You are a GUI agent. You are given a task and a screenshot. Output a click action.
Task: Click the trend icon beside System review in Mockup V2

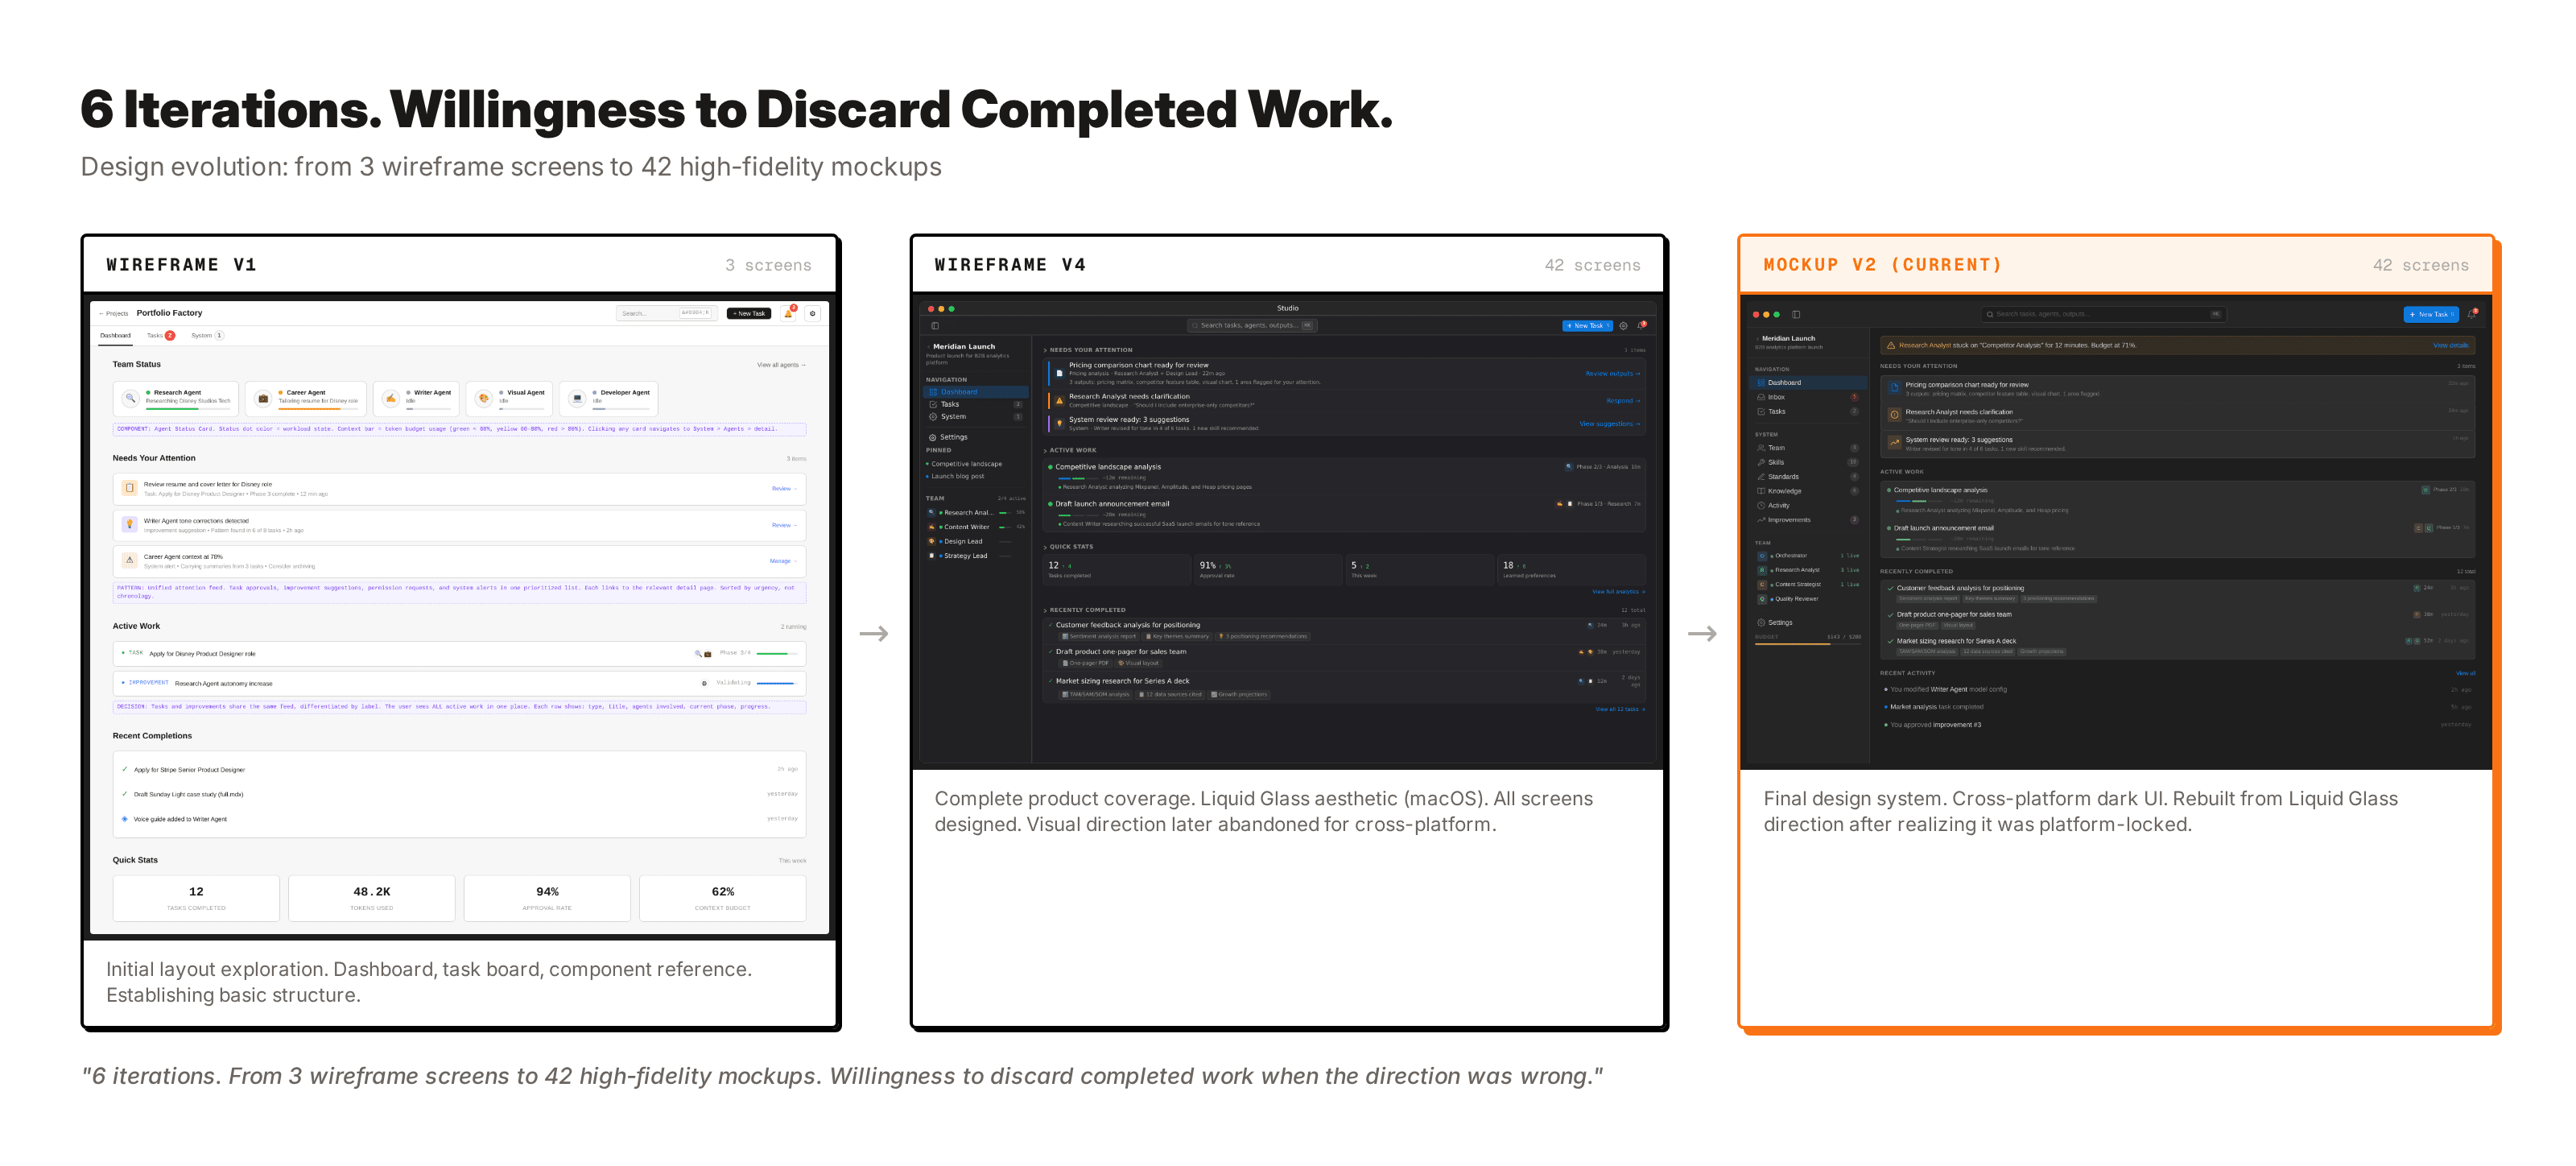click(1894, 442)
